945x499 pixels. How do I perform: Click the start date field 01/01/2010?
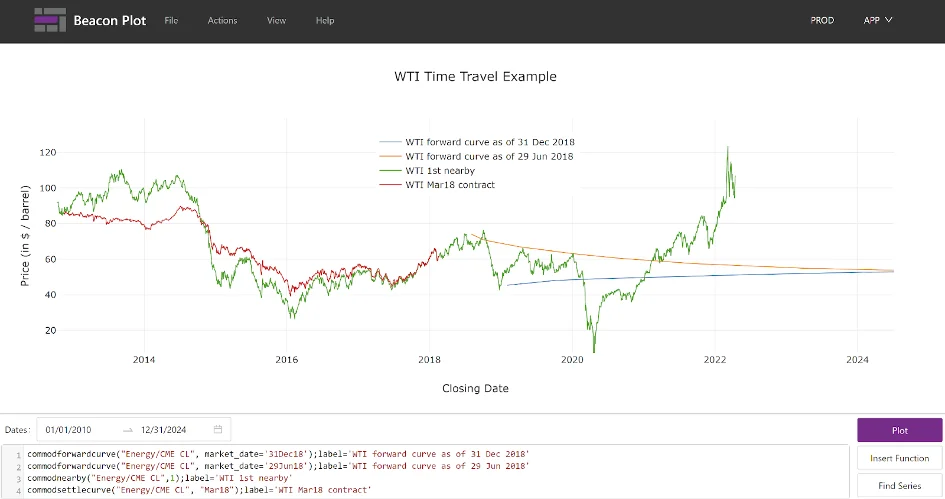click(x=68, y=430)
